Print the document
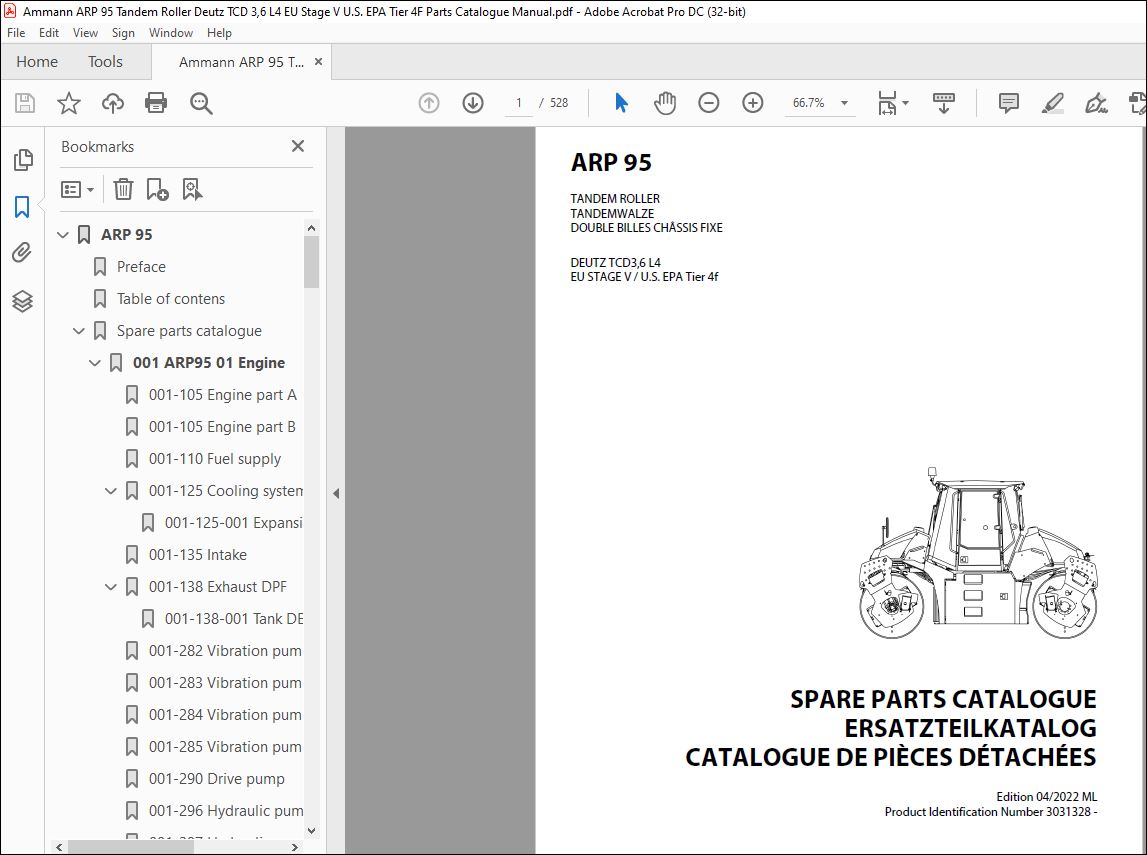This screenshot has width=1147, height=855. pos(156,103)
